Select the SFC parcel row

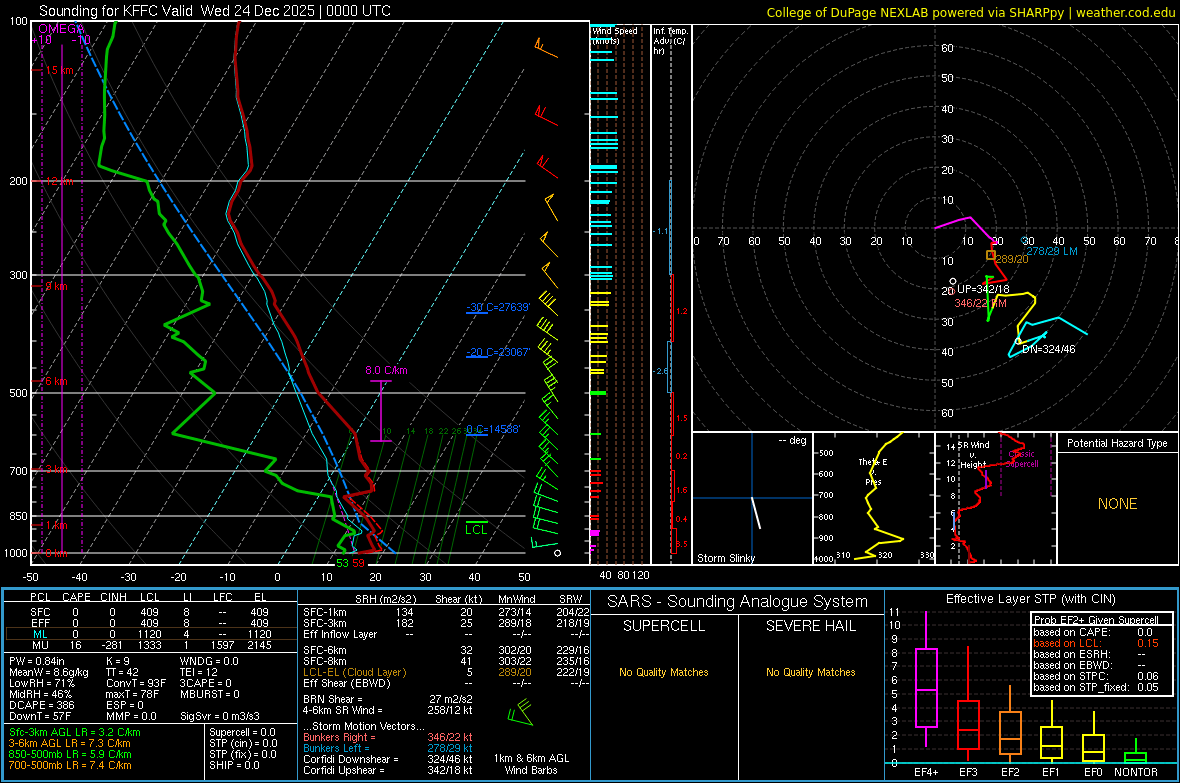coord(150,612)
